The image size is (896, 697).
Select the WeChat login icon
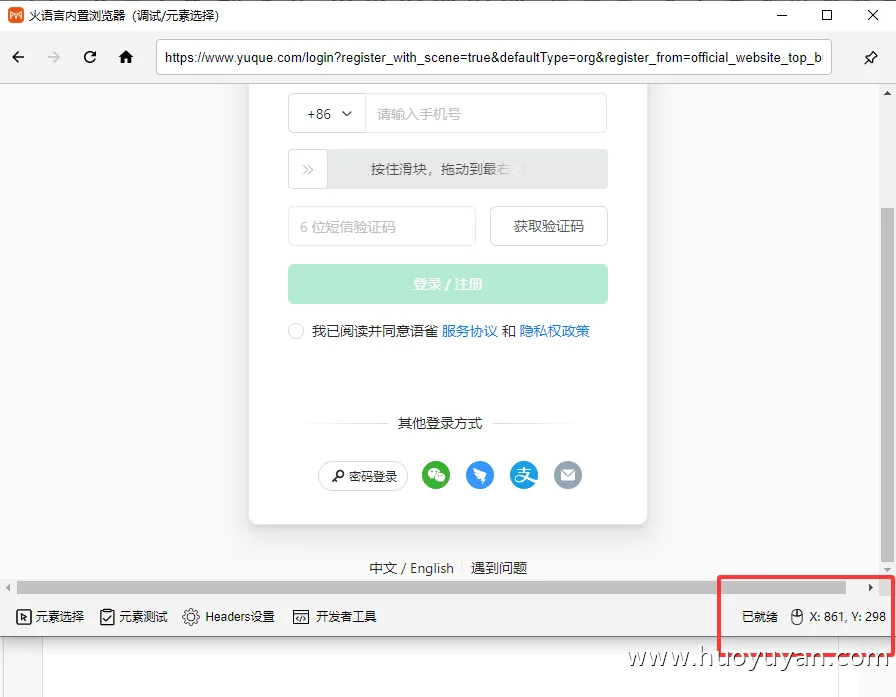(436, 475)
